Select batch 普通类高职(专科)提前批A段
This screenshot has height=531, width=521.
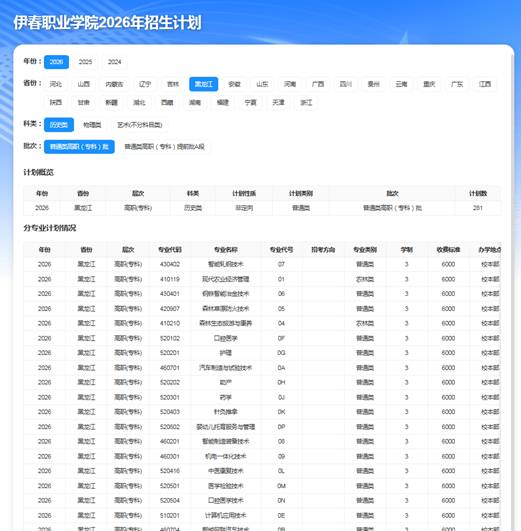pos(165,147)
